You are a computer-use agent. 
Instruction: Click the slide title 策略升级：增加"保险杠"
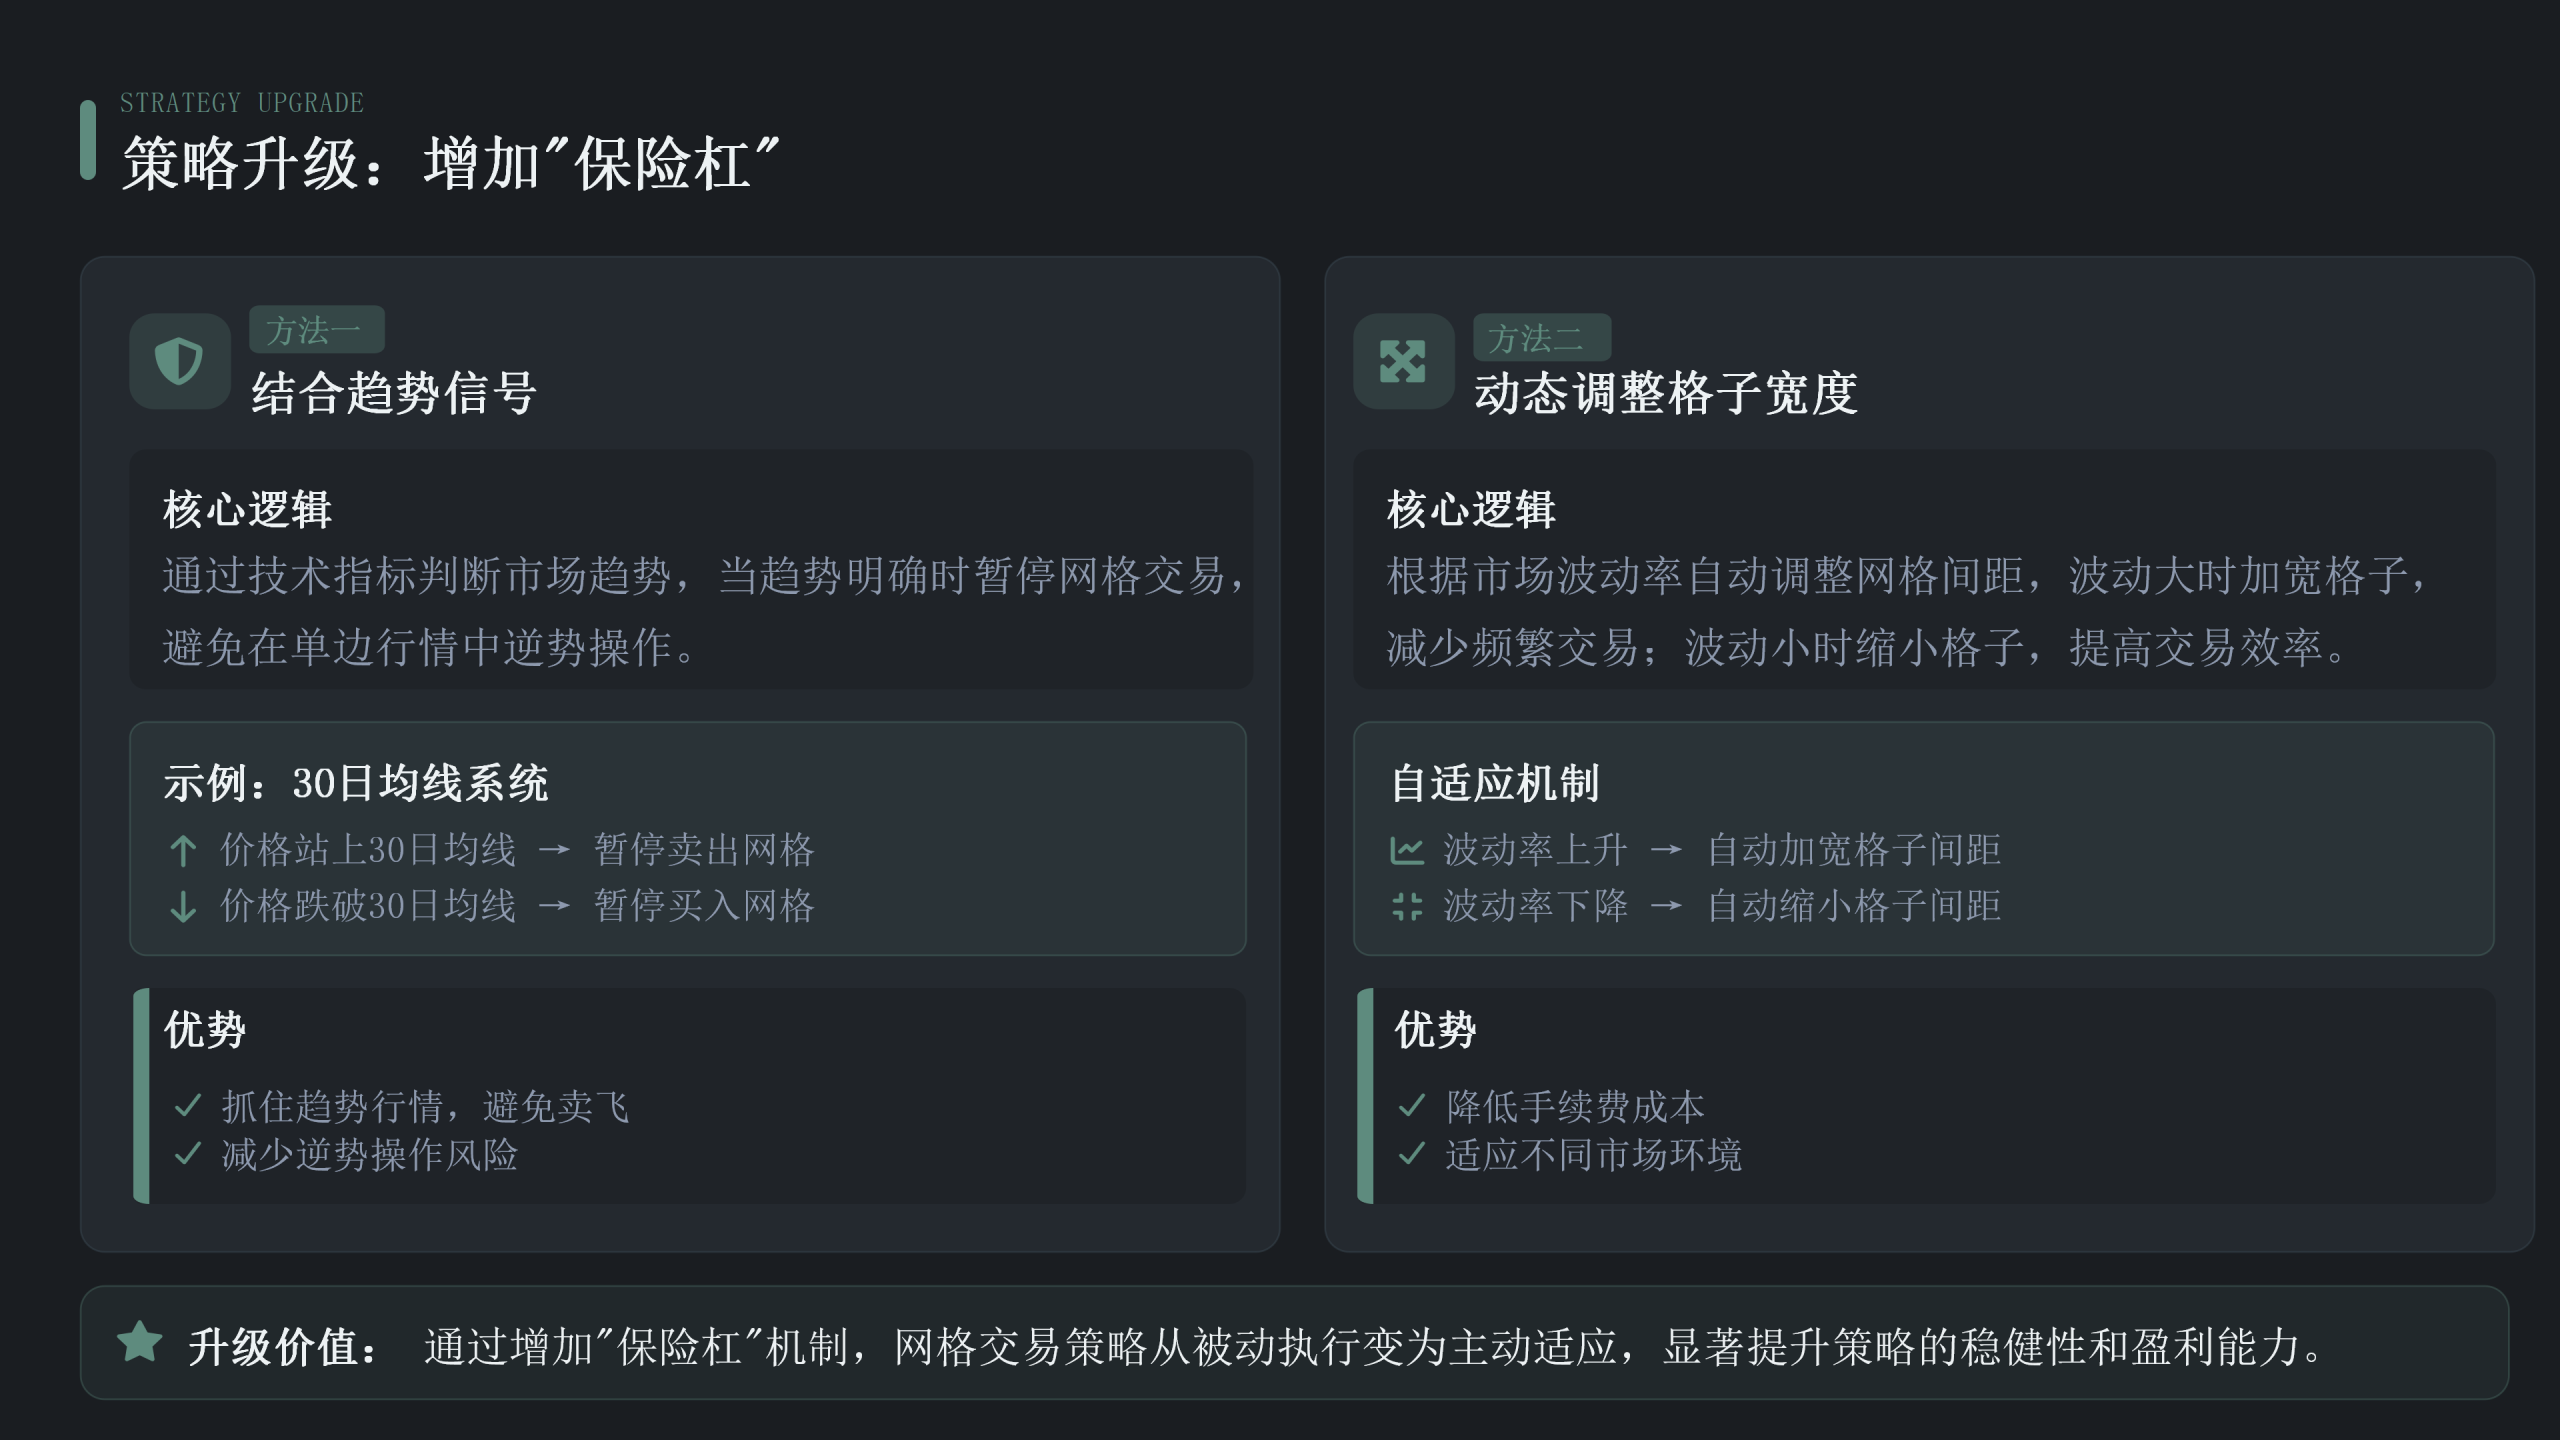tap(450, 164)
